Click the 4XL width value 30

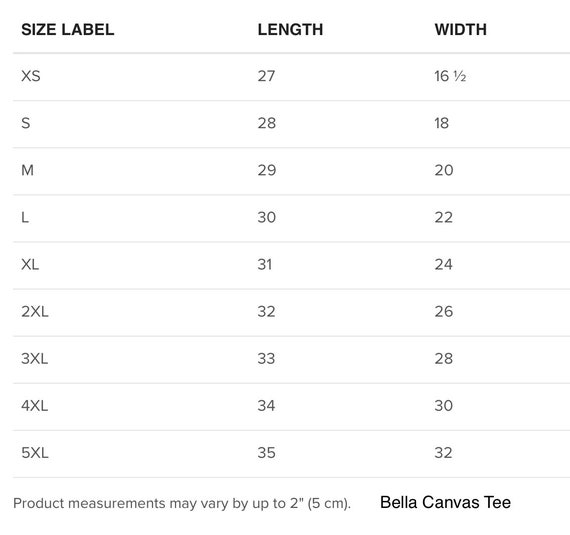coord(443,406)
